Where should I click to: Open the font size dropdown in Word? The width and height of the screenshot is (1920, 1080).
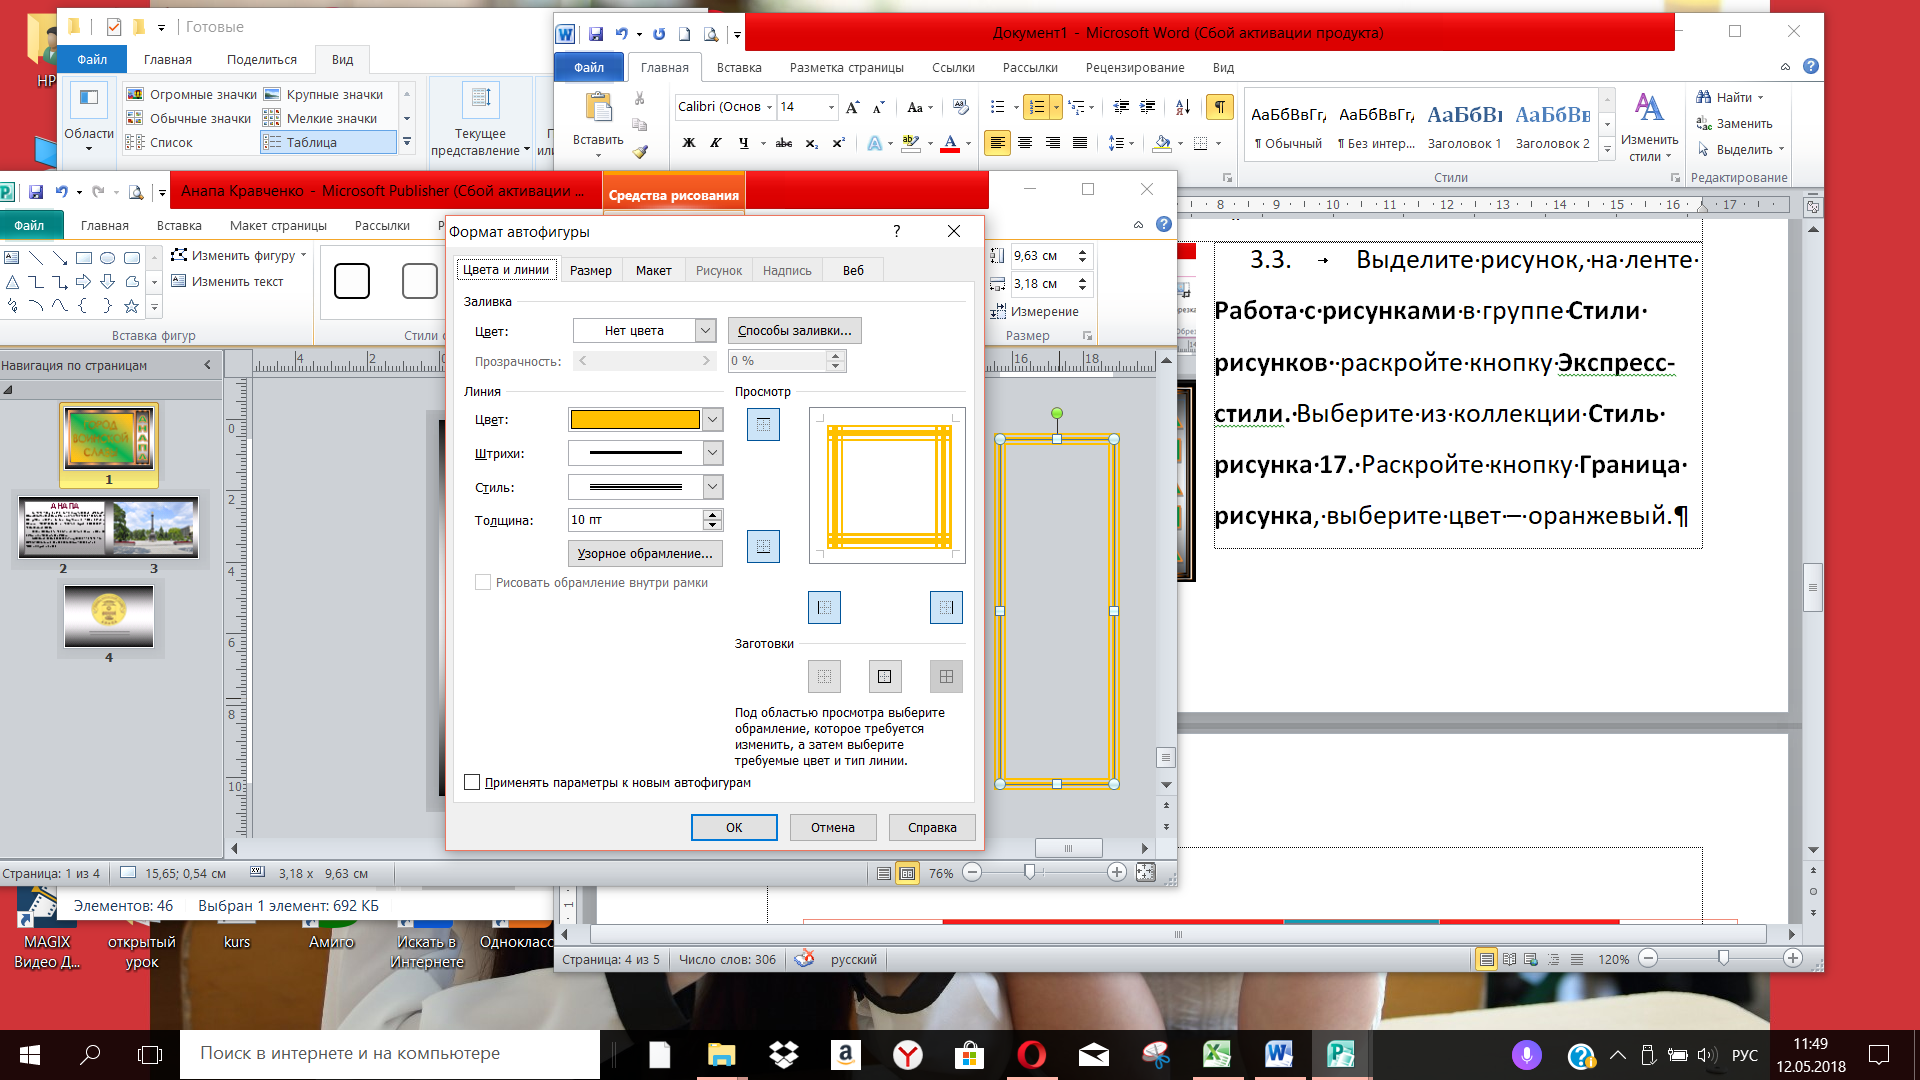click(830, 107)
